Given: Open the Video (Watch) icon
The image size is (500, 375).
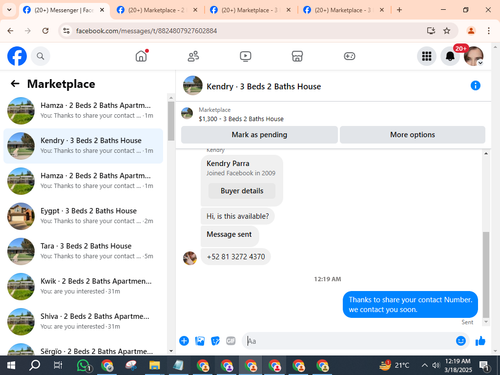Looking at the screenshot, I should [x=245, y=56].
